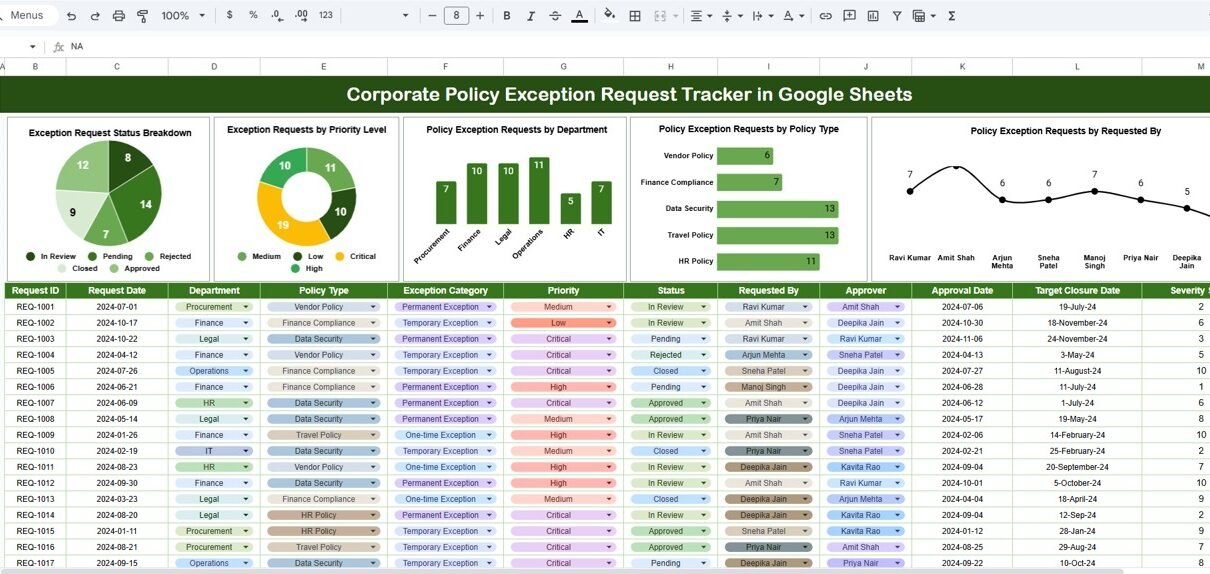Image resolution: width=1210 pixels, height=574 pixels.
Task: Click the Insert link icon
Action: [x=825, y=16]
